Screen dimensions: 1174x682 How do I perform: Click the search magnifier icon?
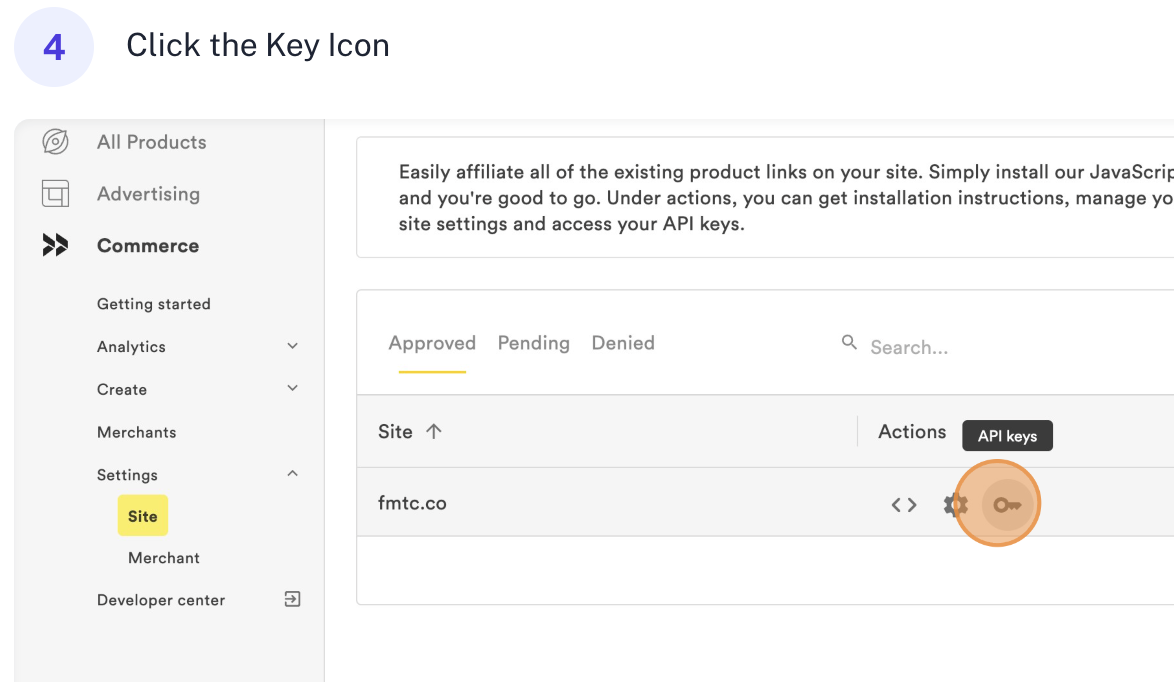point(849,343)
